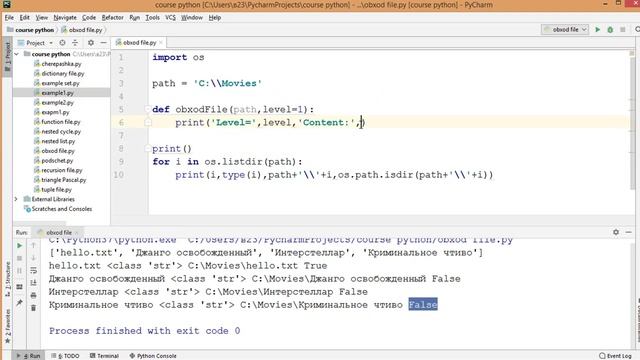This screenshot has width=640, height=360.
Task: Toggle scroll to end in Run console
Action: point(33,282)
